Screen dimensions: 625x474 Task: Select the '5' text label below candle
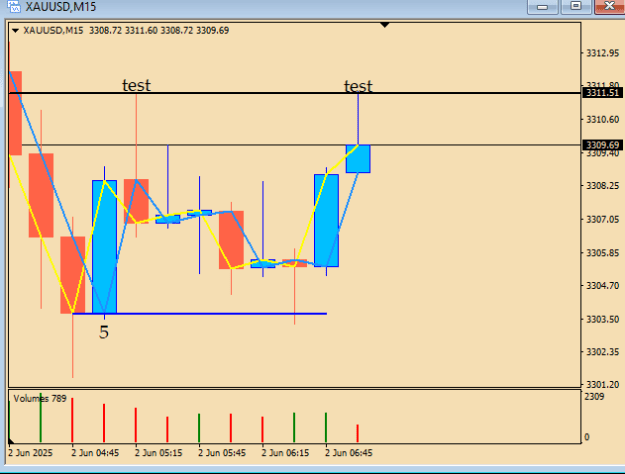(104, 332)
